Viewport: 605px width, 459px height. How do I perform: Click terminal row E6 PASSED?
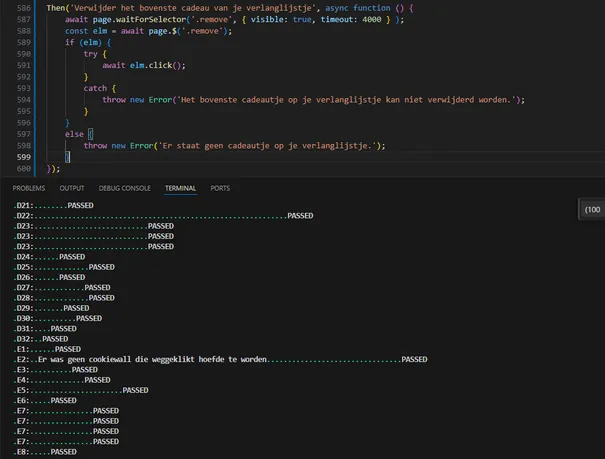click(45, 401)
